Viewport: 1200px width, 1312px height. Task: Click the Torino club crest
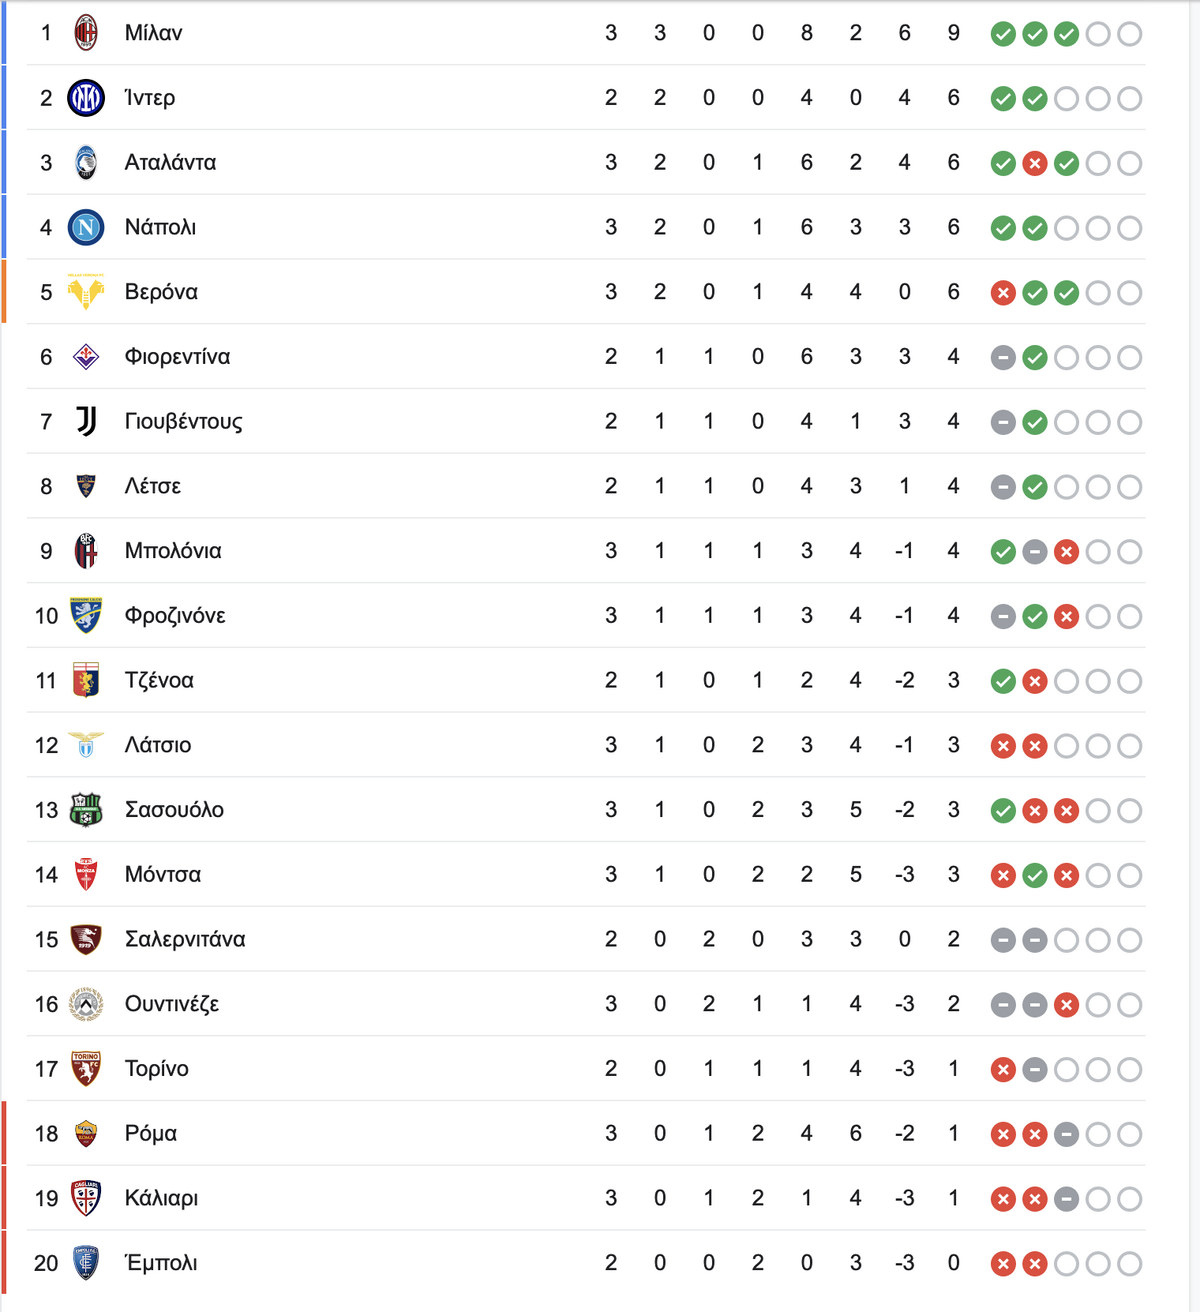pyautogui.click(x=86, y=1068)
